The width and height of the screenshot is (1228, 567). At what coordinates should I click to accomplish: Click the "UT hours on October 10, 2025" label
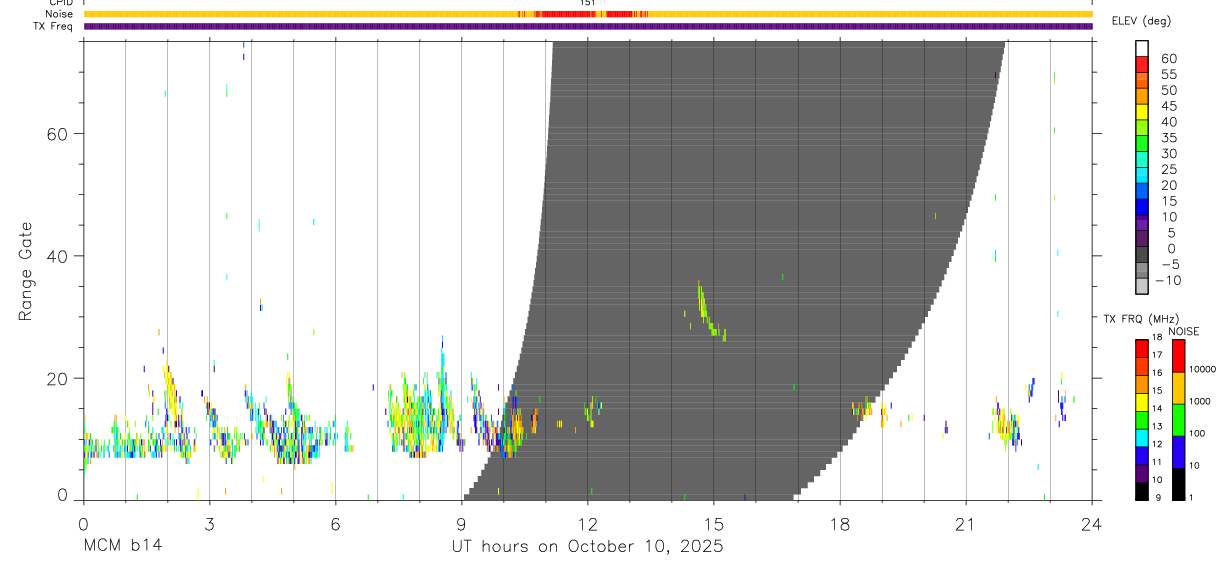point(588,547)
